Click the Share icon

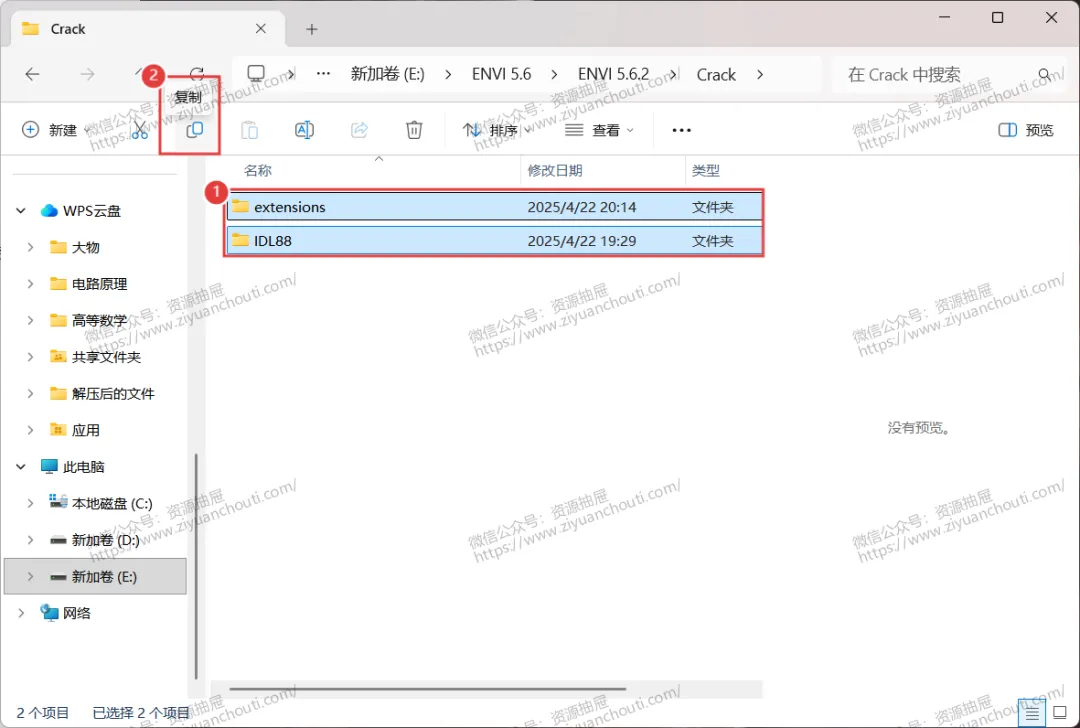pos(360,129)
